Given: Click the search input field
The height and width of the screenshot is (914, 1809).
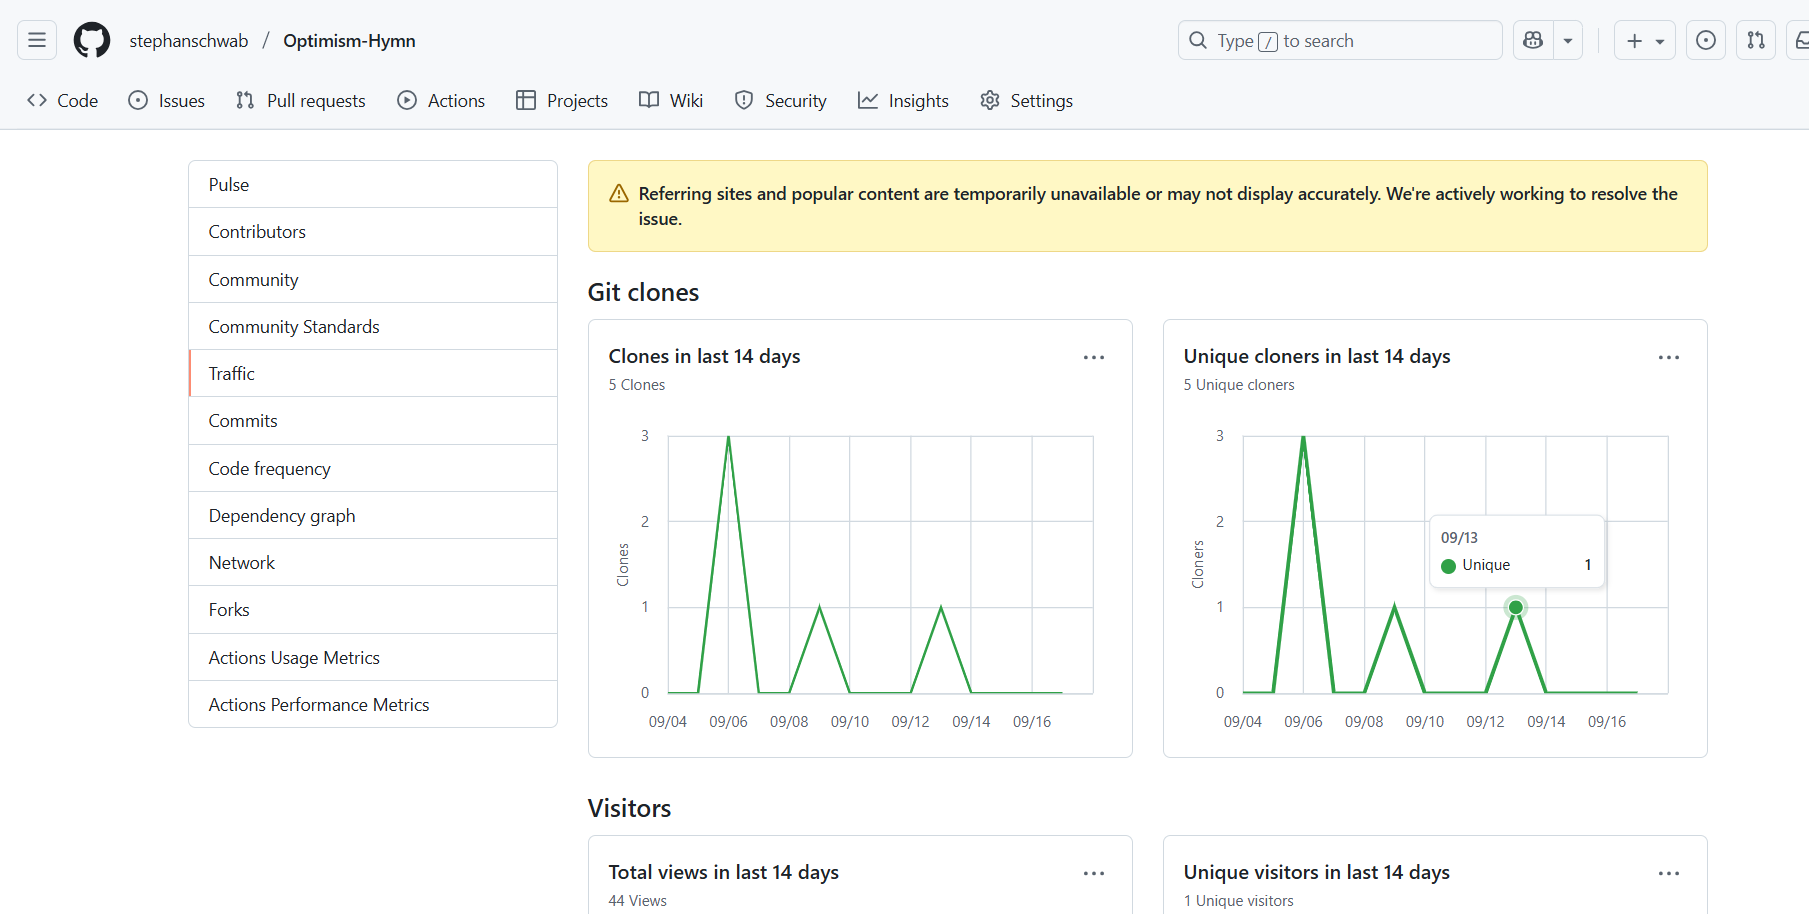Looking at the screenshot, I should click(1340, 40).
